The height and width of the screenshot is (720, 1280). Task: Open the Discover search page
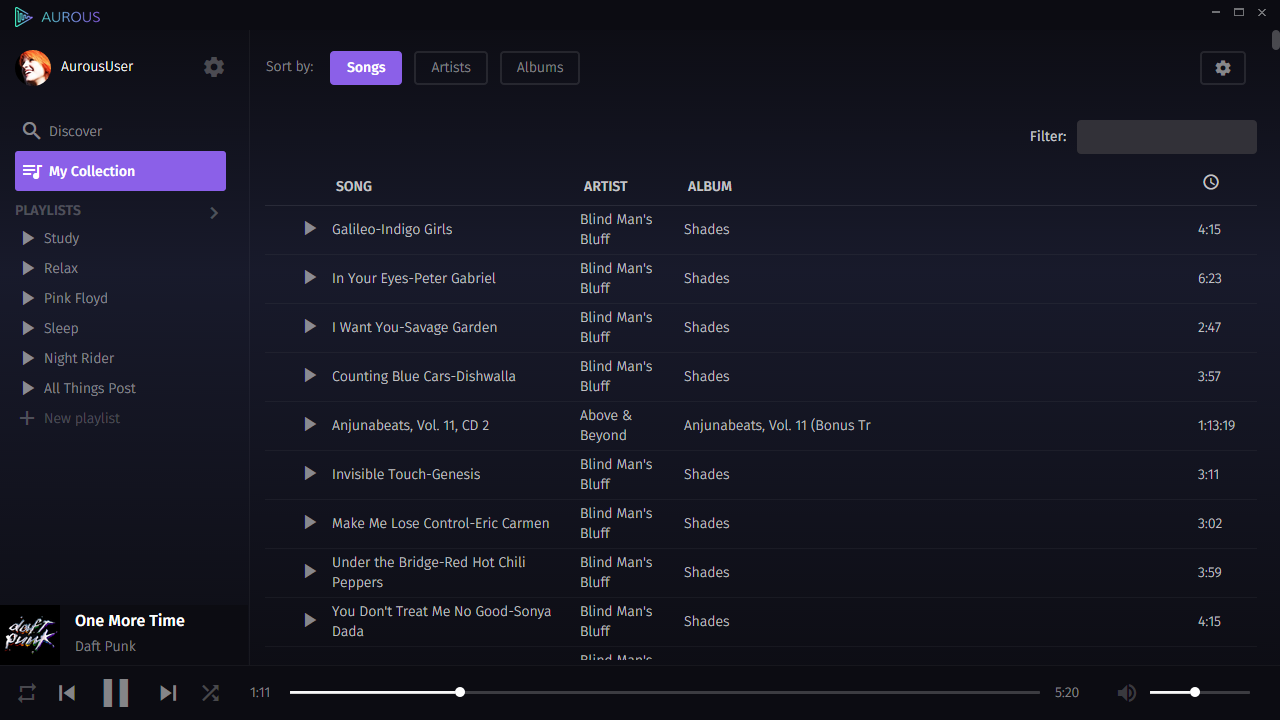pos(75,131)
